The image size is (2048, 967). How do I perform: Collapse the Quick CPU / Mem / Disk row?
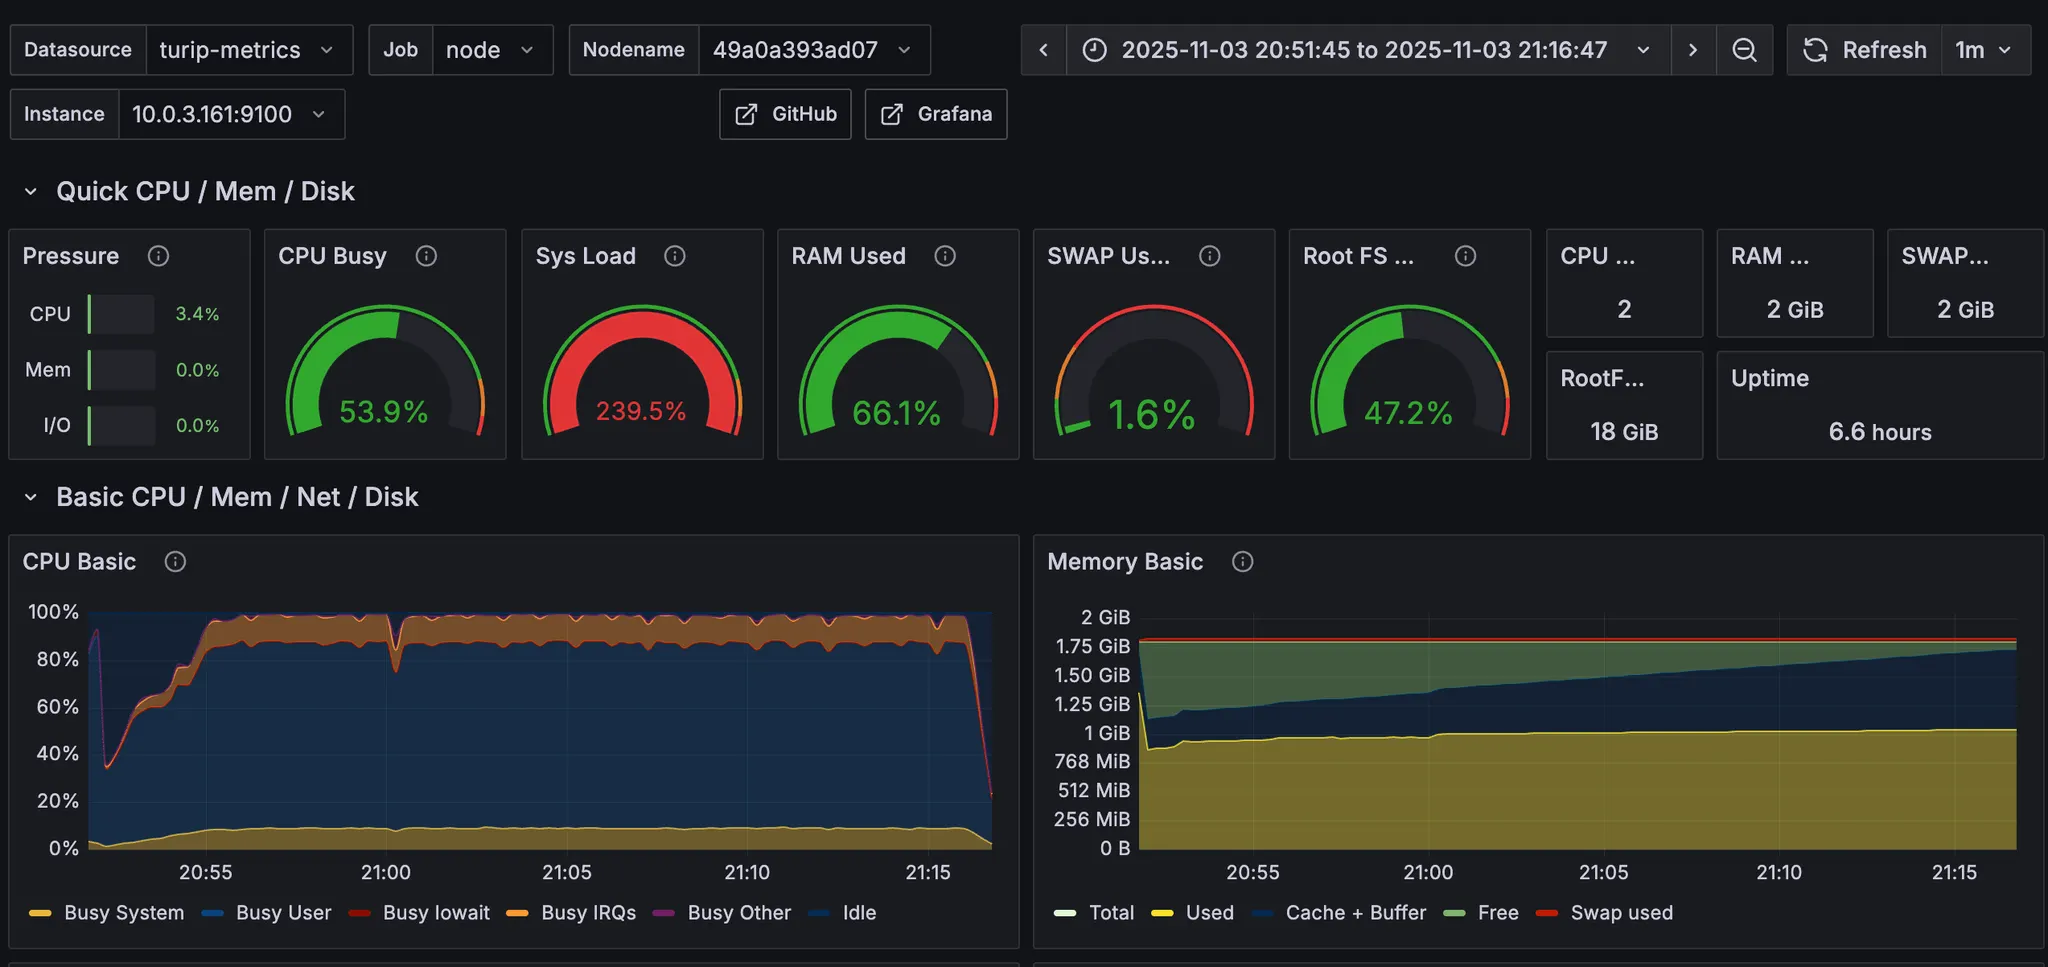(x=31, y=191)
